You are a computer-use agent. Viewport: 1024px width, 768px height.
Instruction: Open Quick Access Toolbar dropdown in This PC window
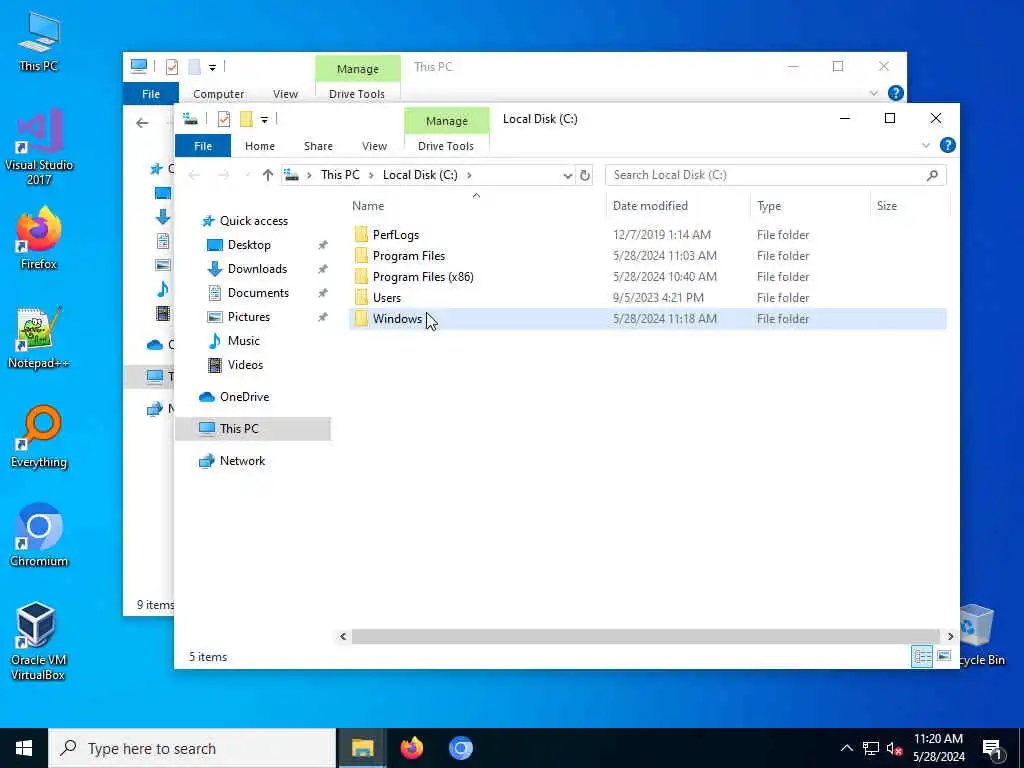pos(212,67)
